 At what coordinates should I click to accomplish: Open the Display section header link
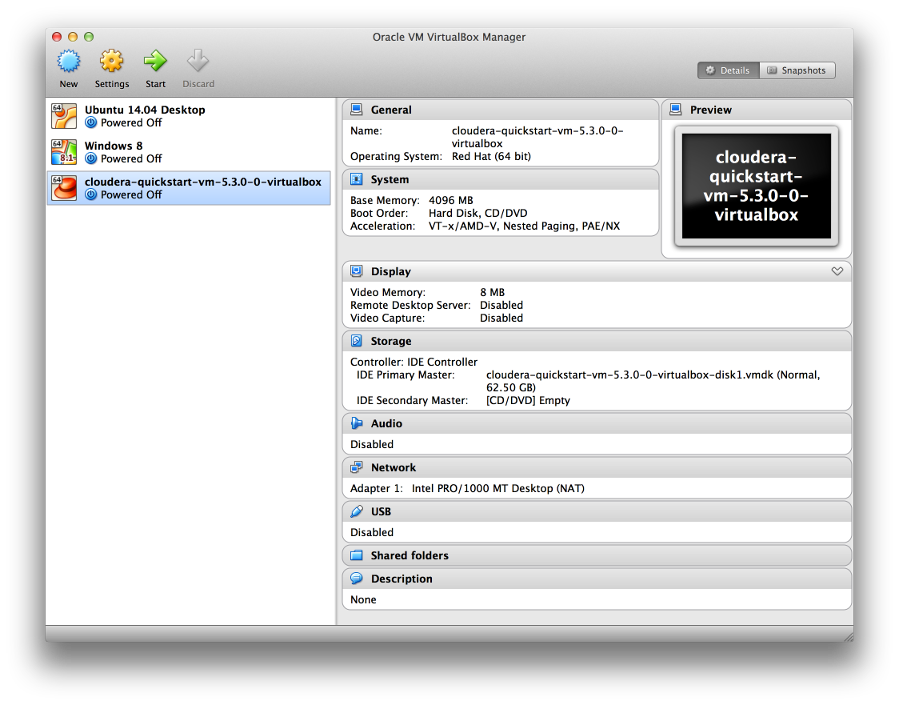(391, 271)
